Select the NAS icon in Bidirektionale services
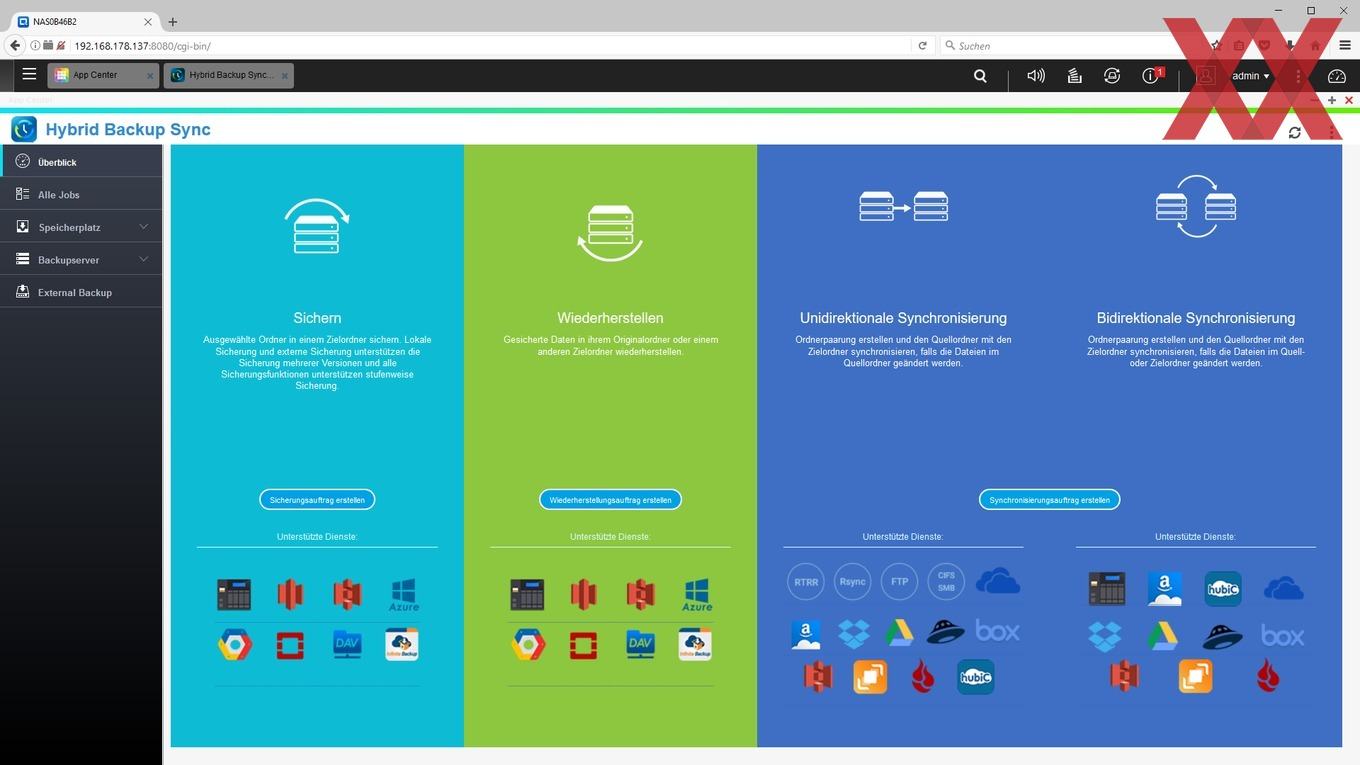 point(1107,589)
